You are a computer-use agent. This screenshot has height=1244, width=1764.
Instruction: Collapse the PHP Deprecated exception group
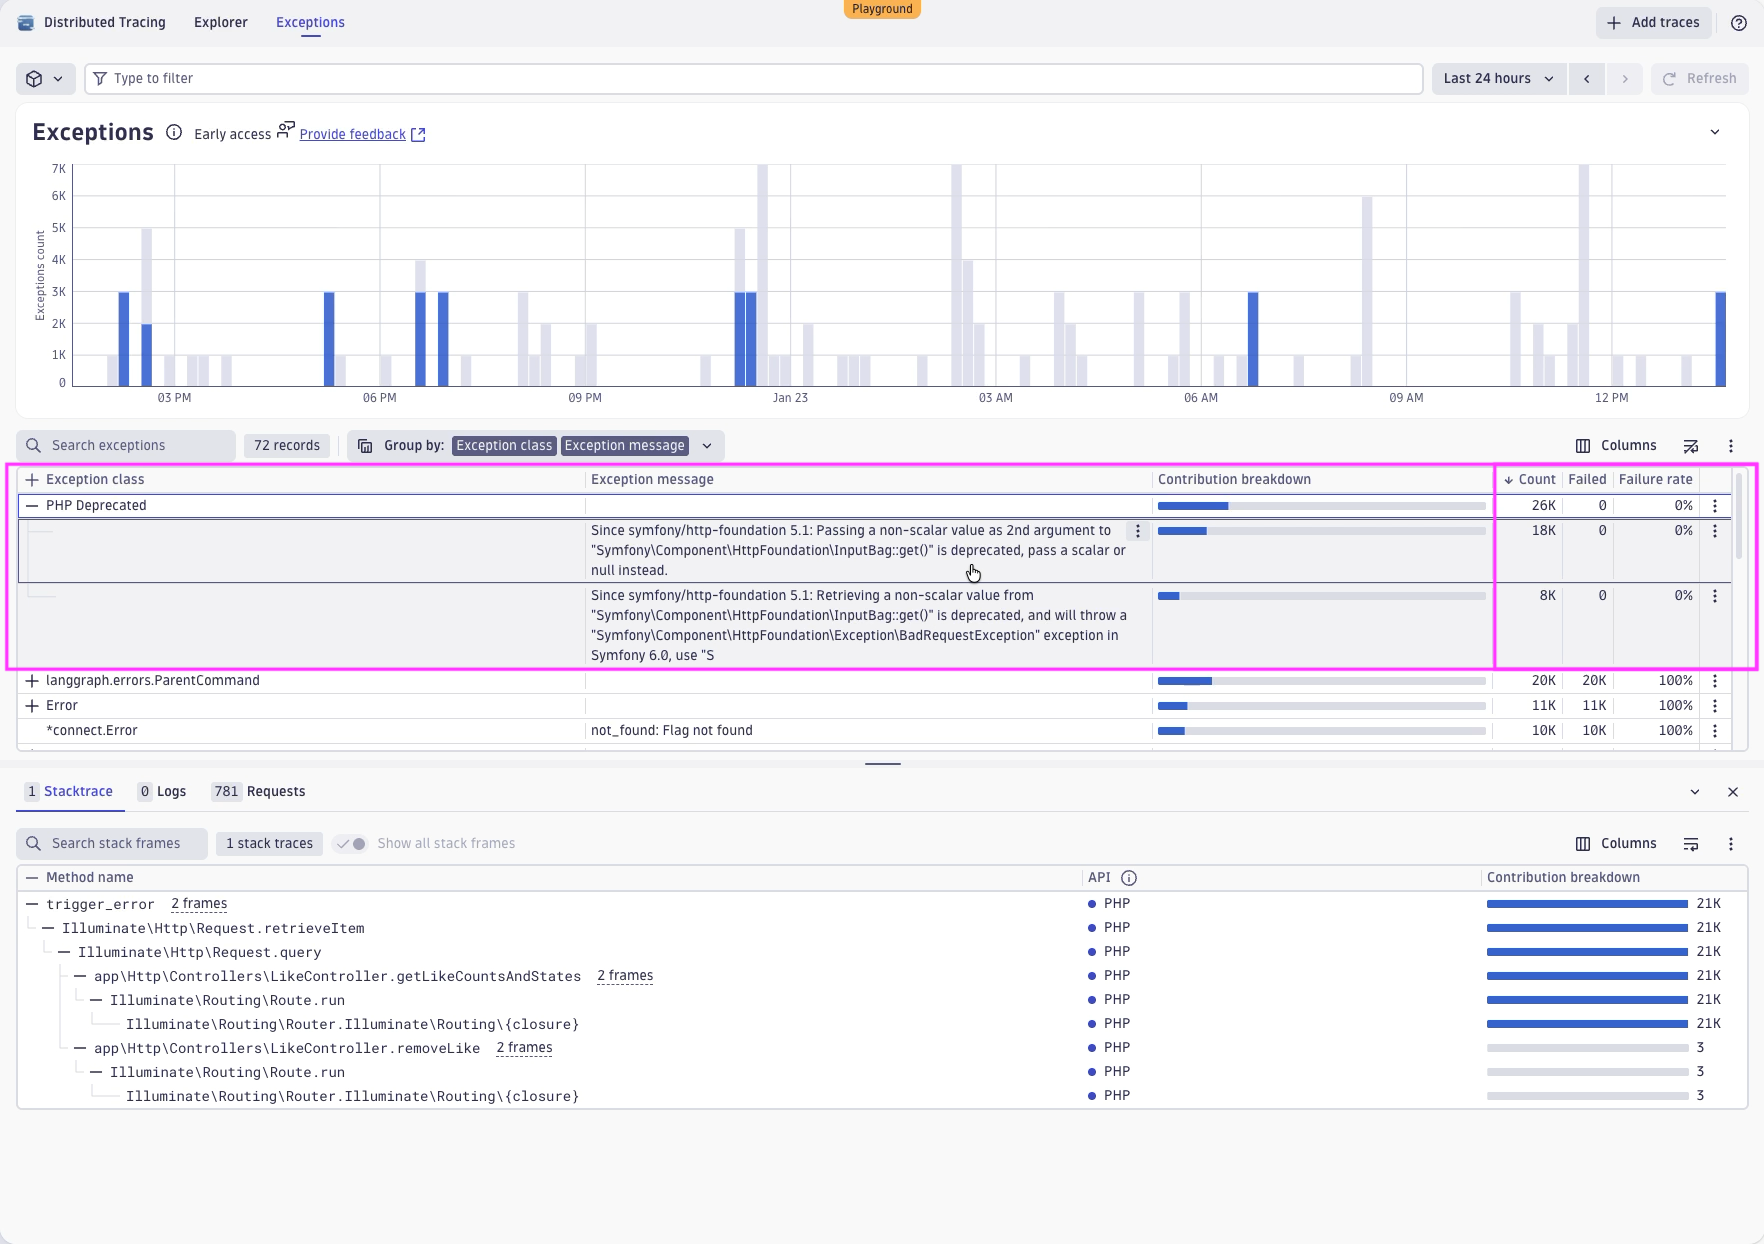[32, 506]
